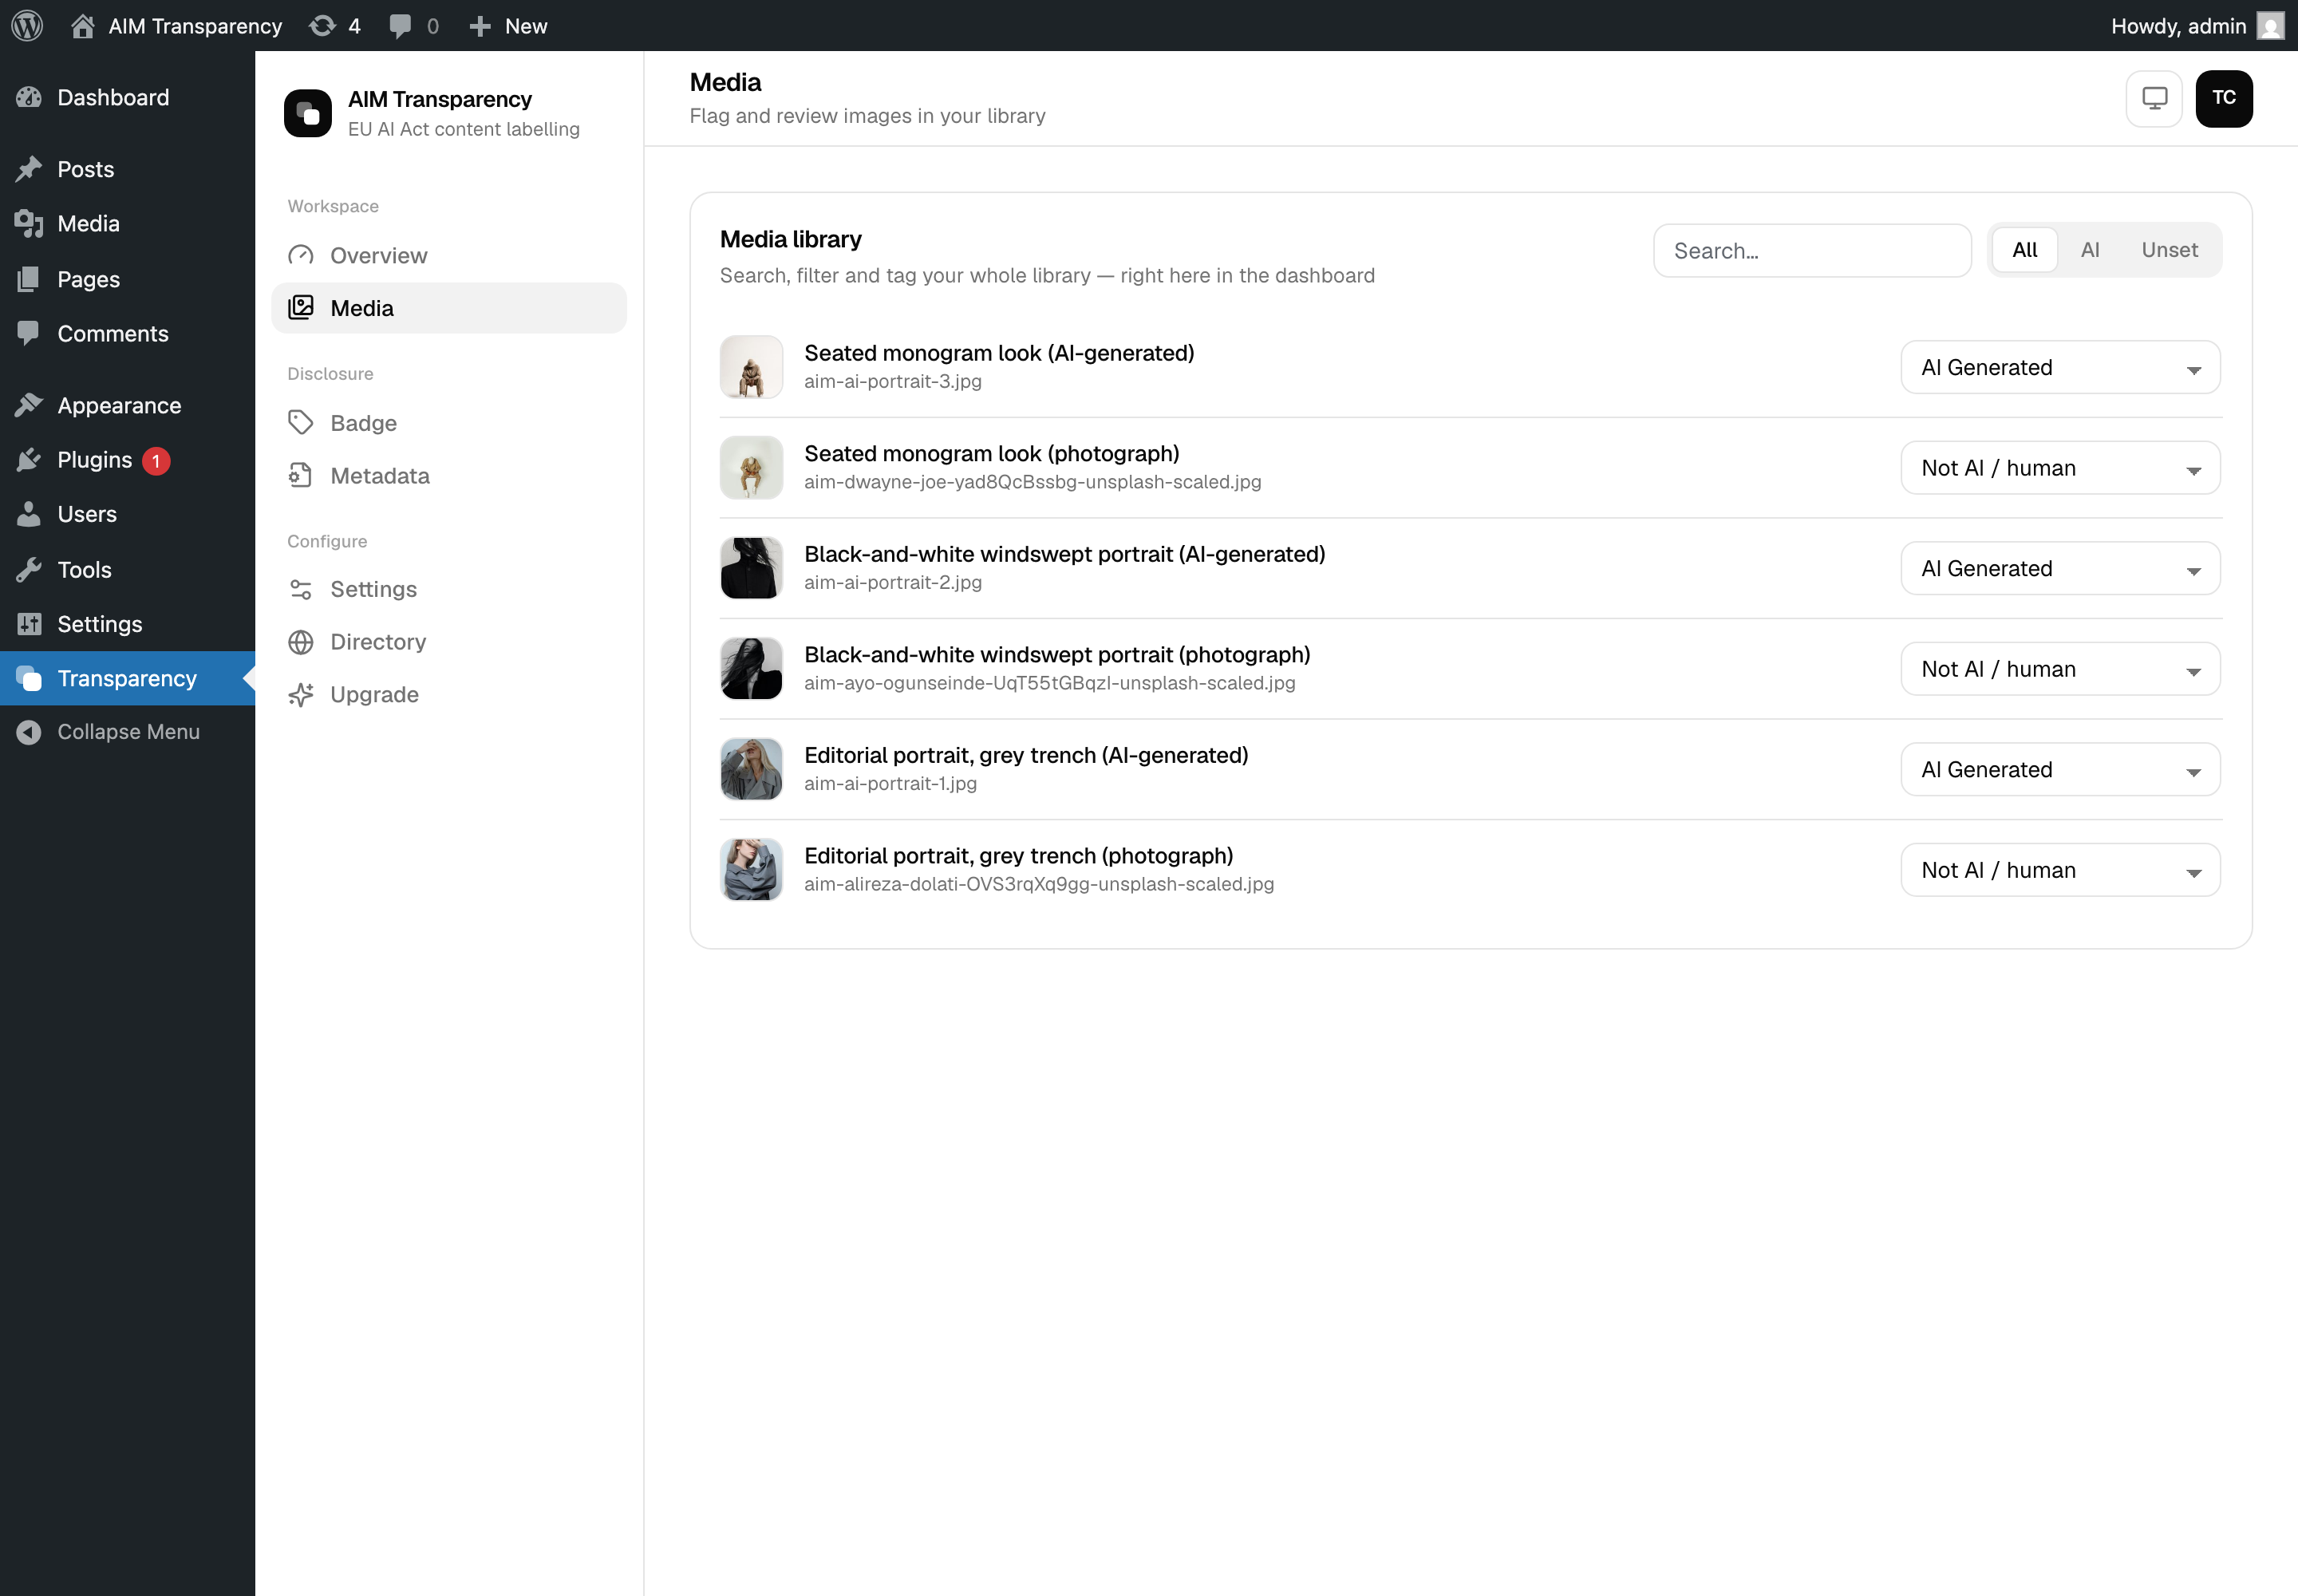Click the AIM Transparency plugin logo icon
The height and width of the screenshot is (1596, 2298).
tap(308, 113)
